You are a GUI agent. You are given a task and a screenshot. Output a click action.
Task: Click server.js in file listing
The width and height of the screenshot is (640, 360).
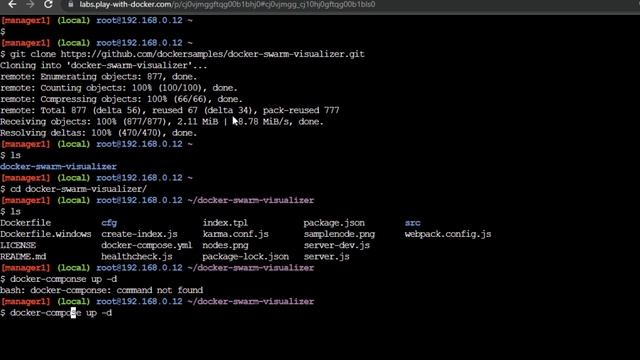point(327,257)
